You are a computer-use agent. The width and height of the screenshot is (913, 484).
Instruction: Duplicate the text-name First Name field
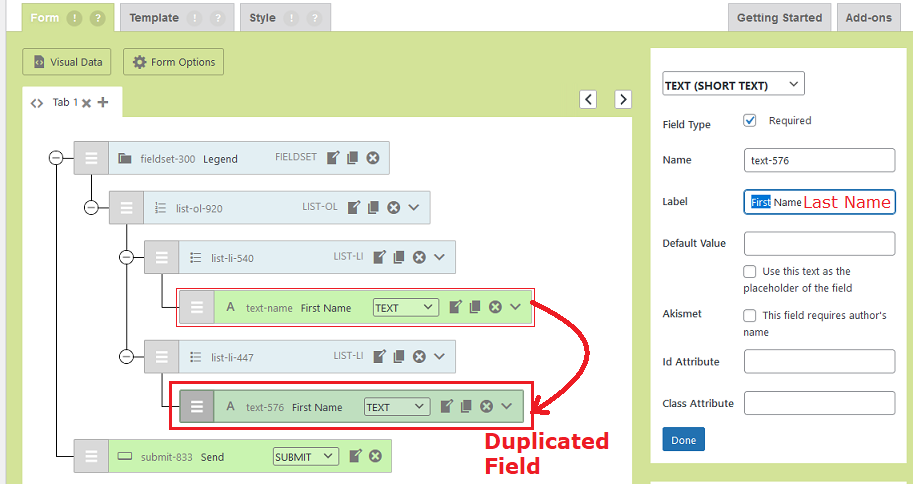475,307
